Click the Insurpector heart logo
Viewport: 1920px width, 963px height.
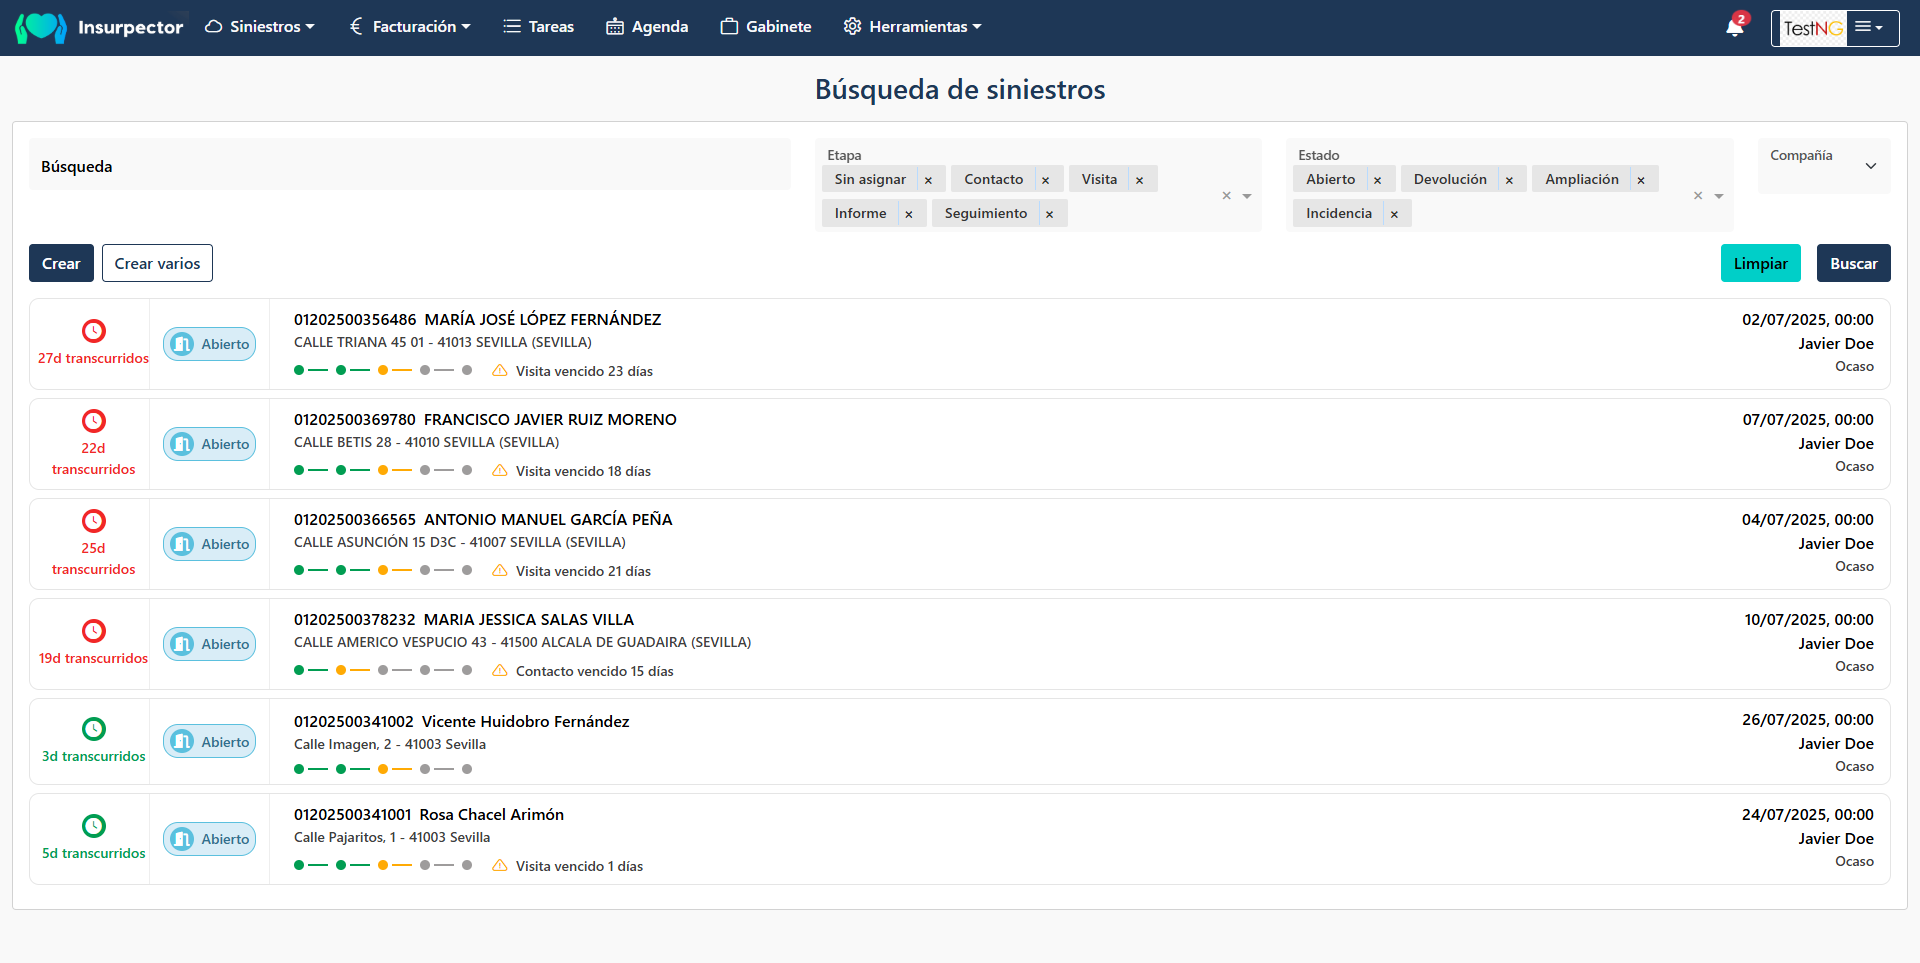coord(41,27)
